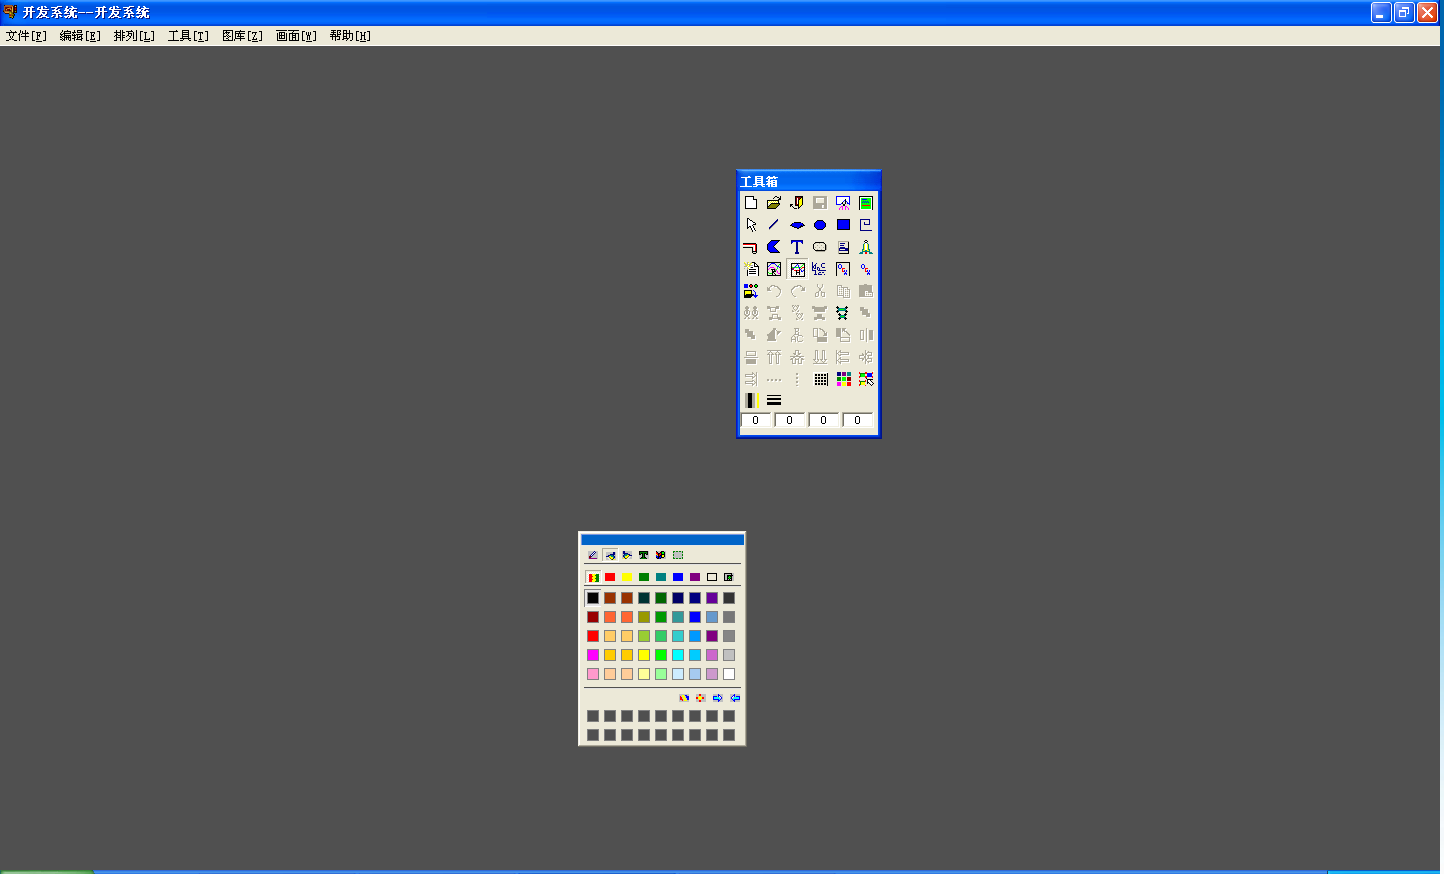Click the three horizontal lines icon
The width and height of the screenshot is (1444, 874).
774,401
